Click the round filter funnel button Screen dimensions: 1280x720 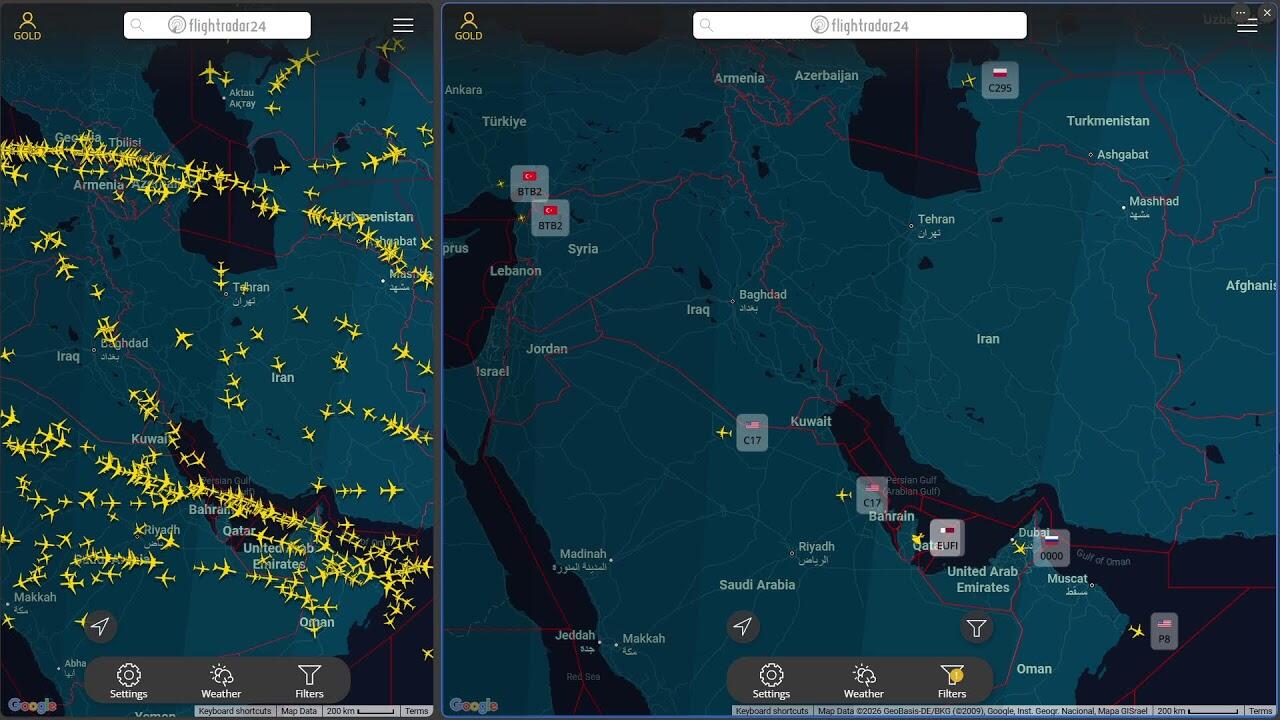(x=976, y=628)
